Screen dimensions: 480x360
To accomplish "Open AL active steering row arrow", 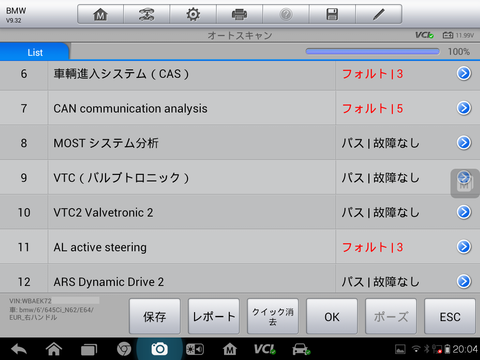I will 464,247.
